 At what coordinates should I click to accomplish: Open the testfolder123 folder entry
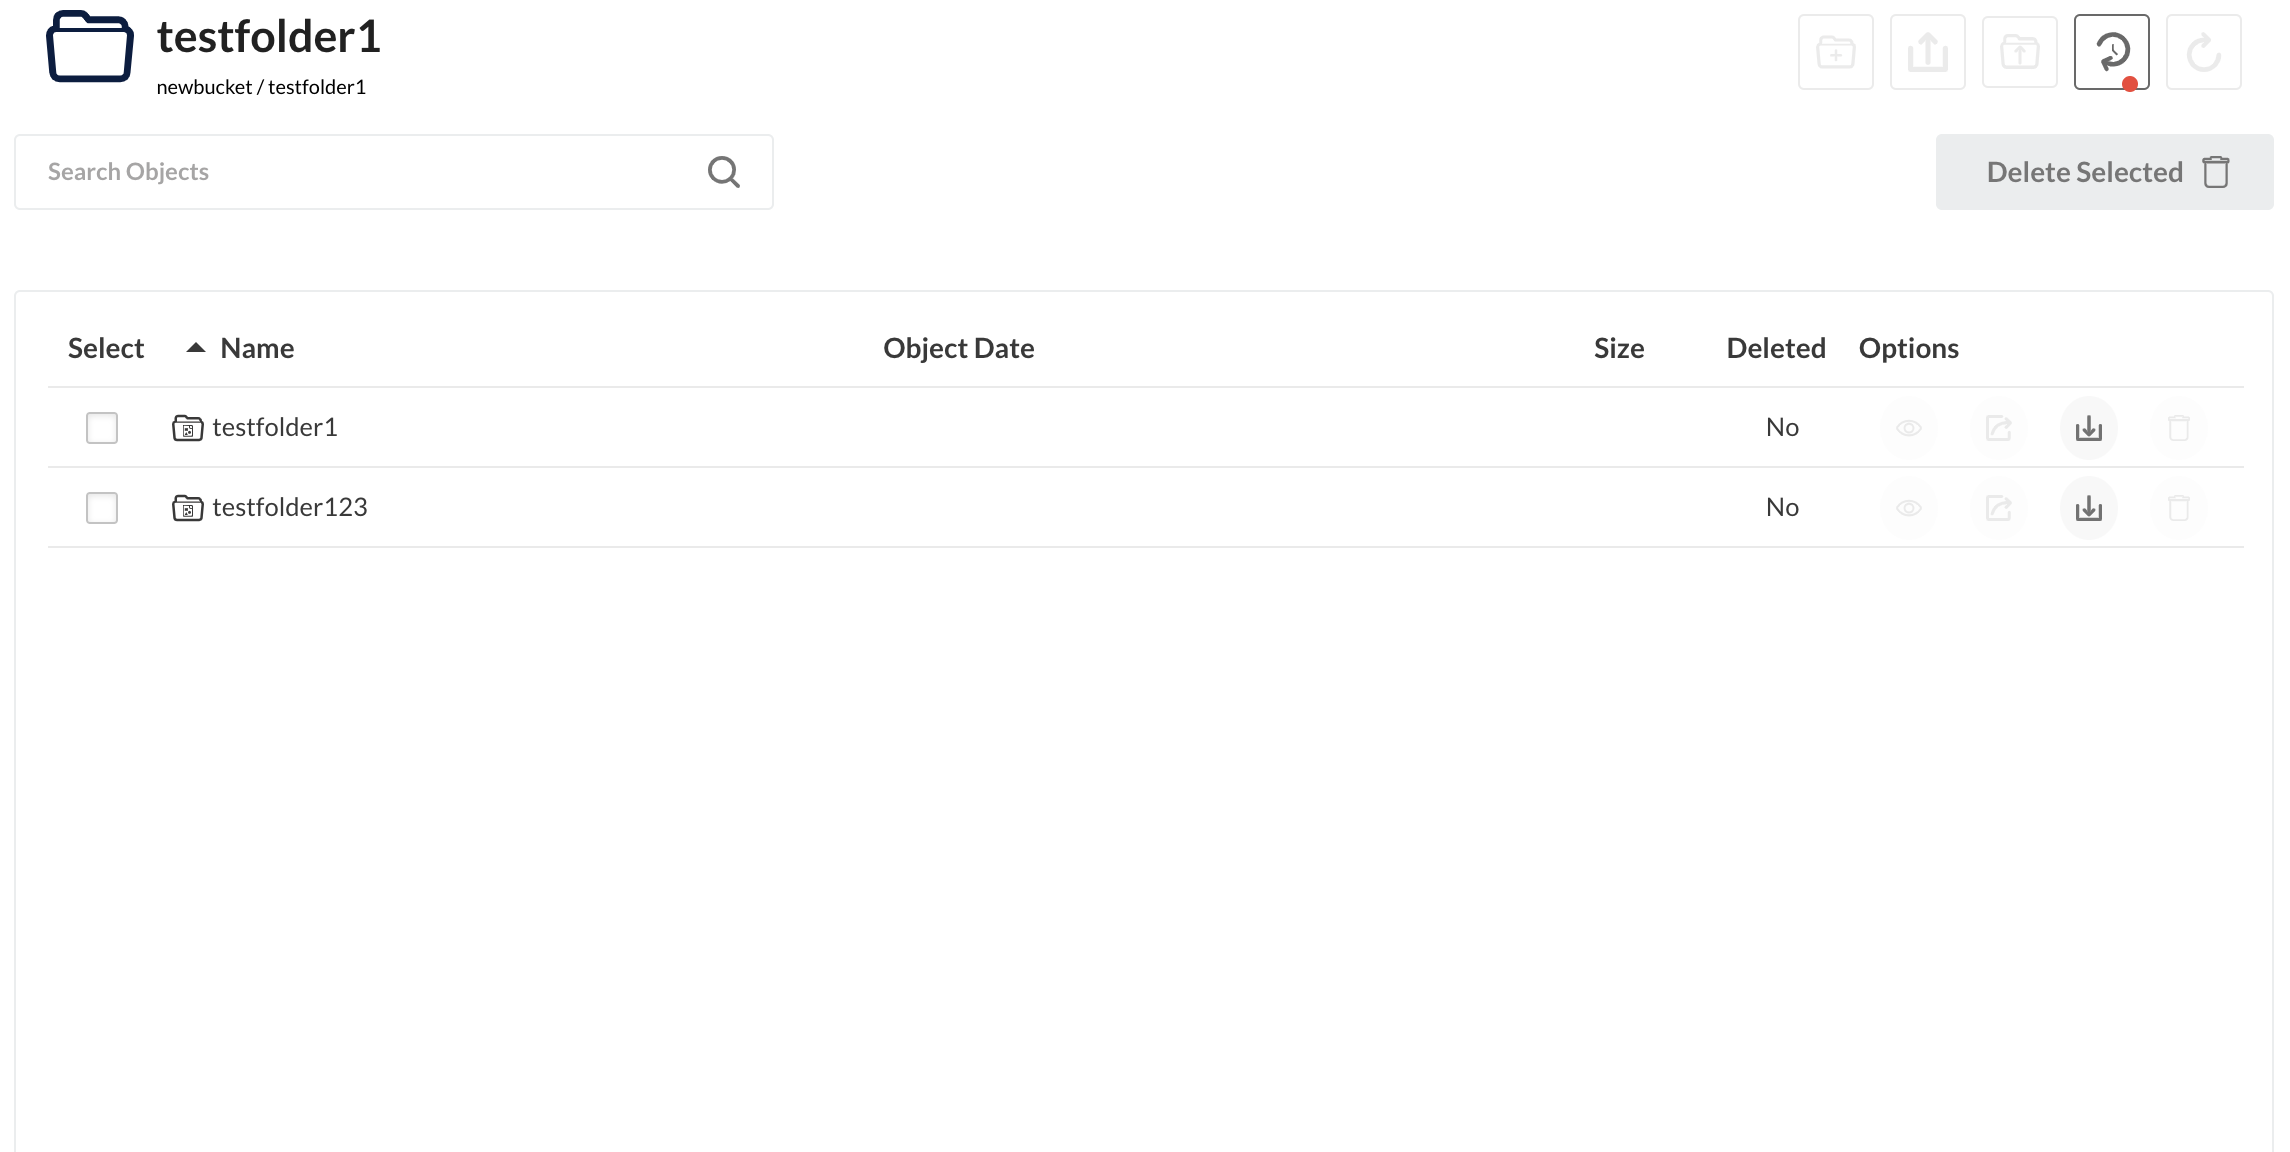click(289, 508)
